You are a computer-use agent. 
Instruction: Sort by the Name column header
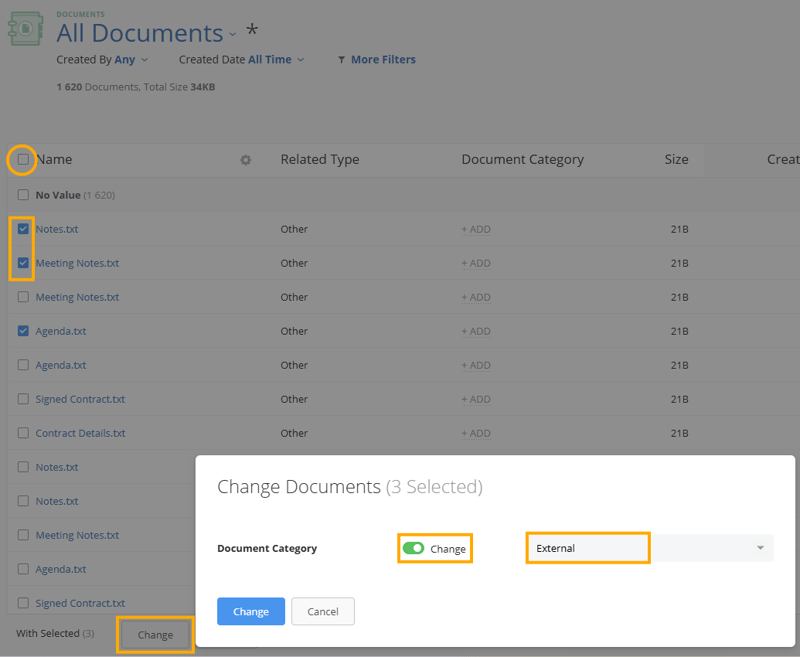point(54,160)
